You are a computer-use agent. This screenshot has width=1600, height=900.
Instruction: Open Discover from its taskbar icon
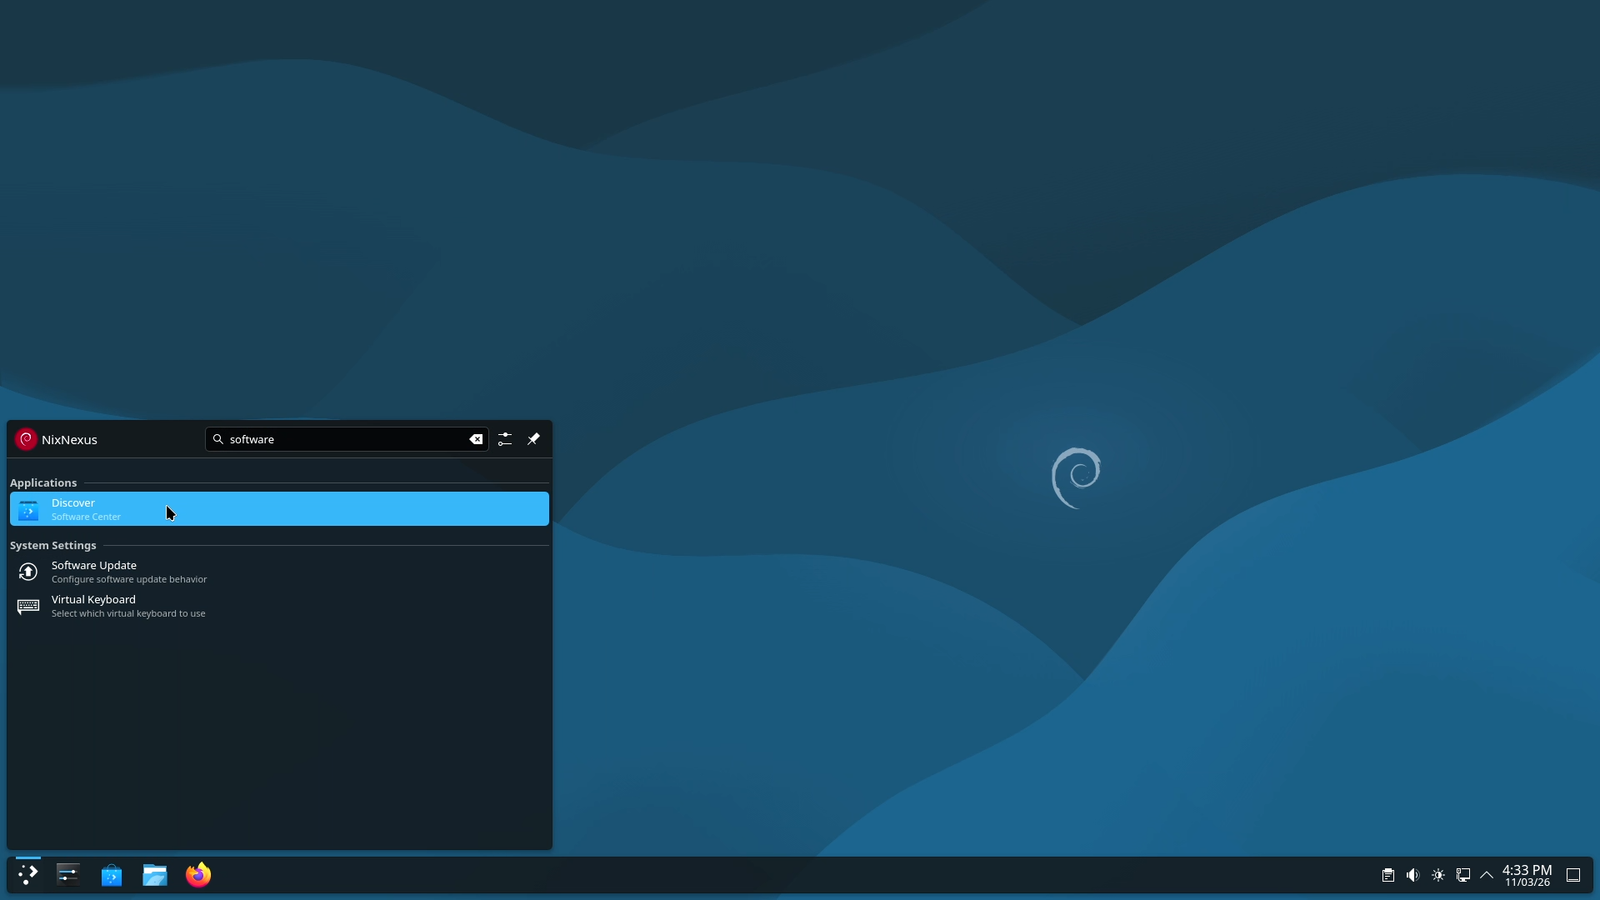(x=111, y=875)
